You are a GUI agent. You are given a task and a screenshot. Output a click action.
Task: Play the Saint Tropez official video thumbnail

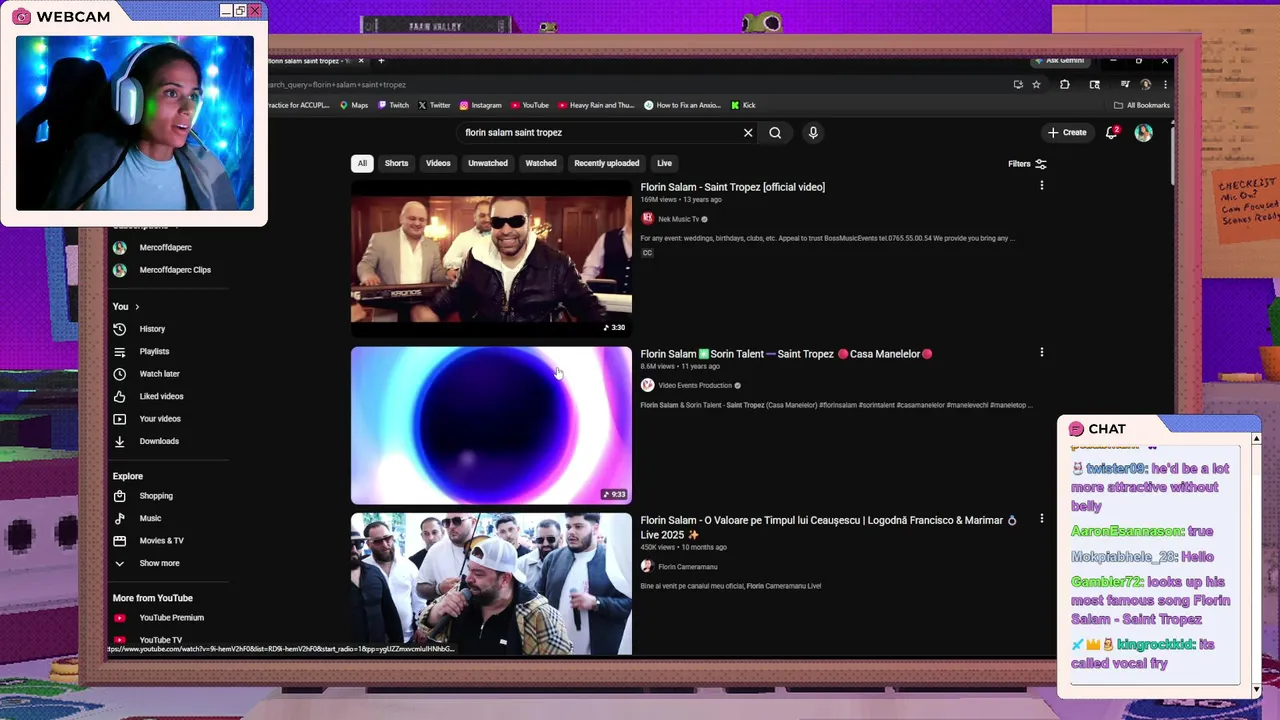491,258
